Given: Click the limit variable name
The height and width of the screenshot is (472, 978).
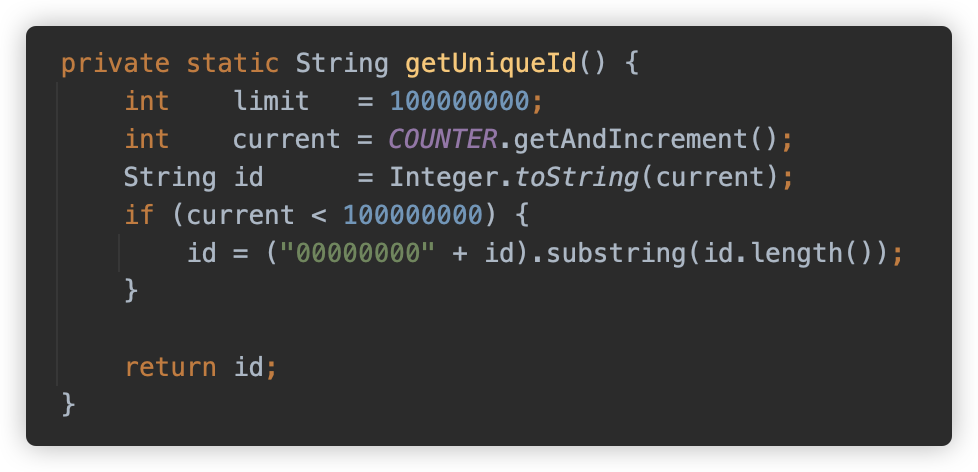Looking at the screenshot, I should [271, 101].
